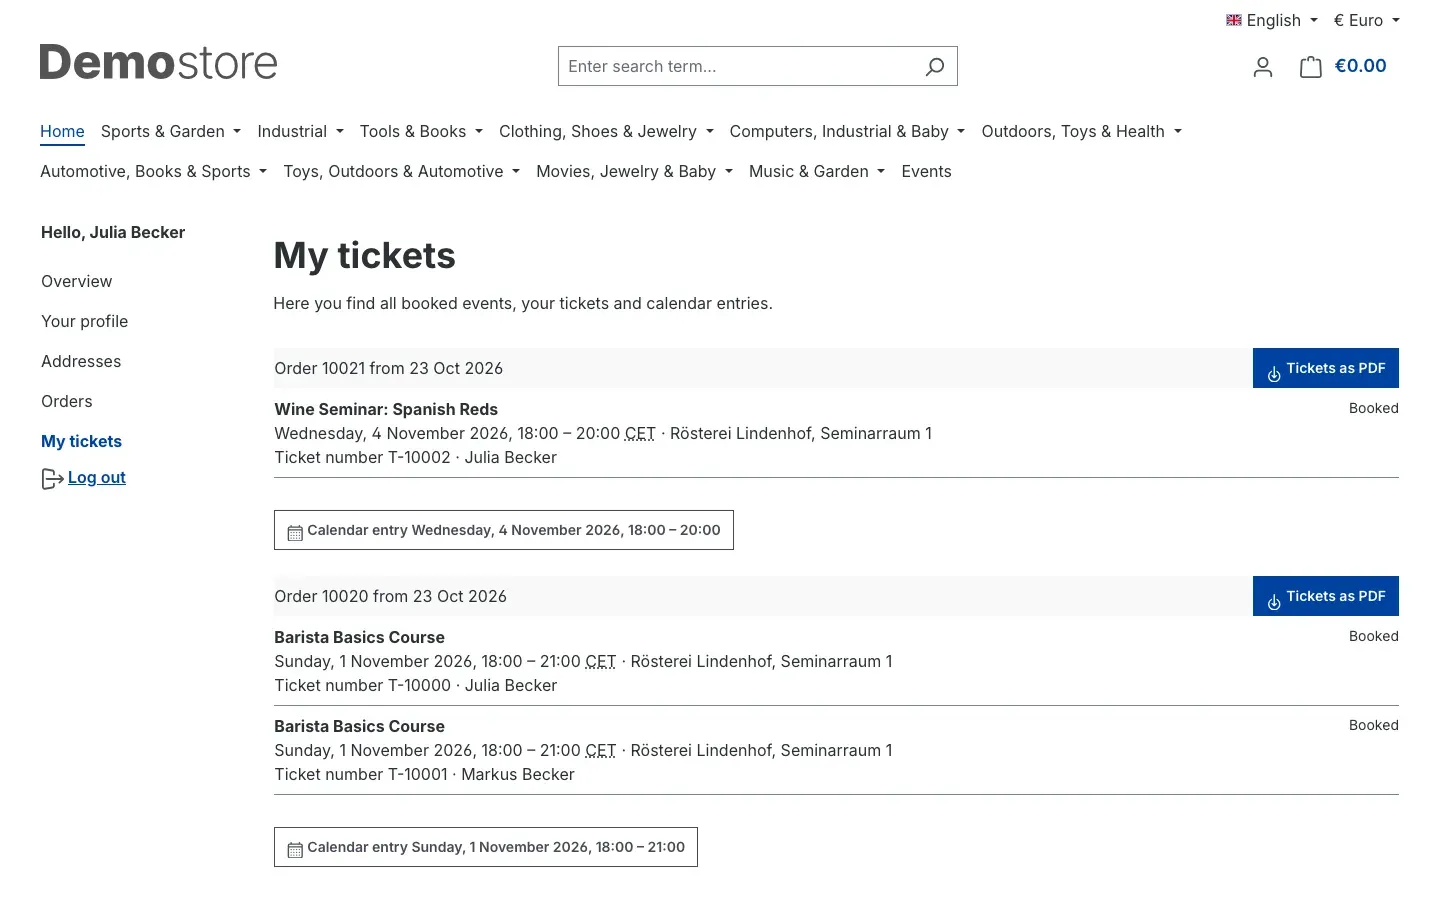Open Orders in account sidebar
Viewport: 1440px width, 900px height.
click(67, 401)
